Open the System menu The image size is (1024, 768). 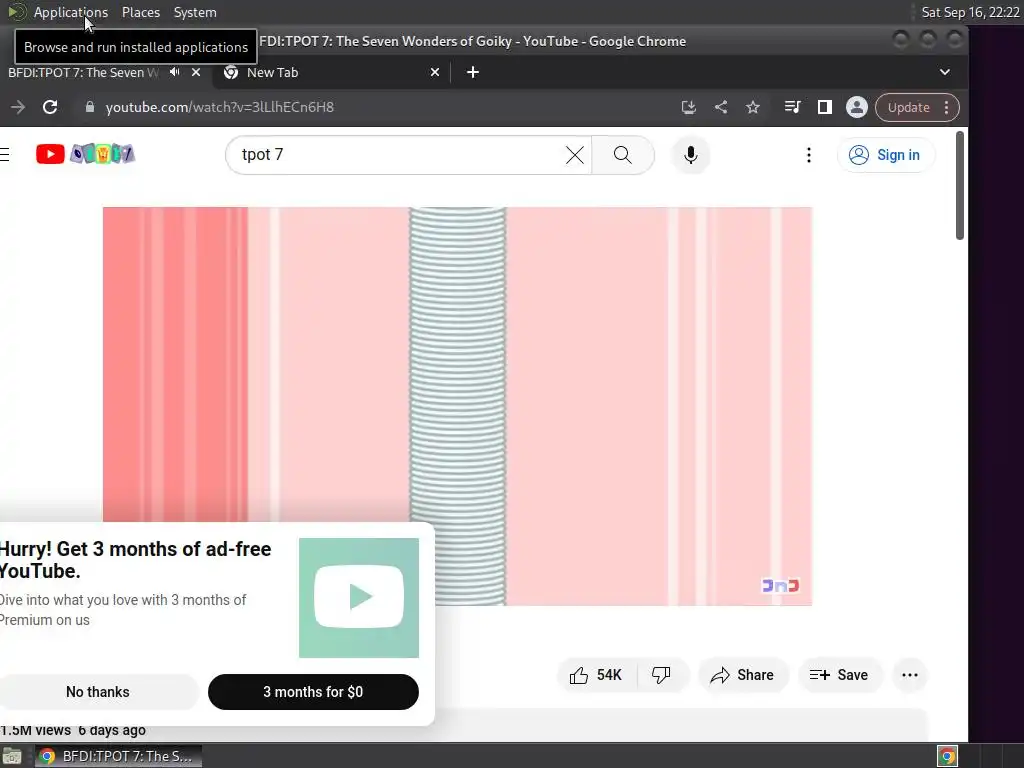coord(195,12)
